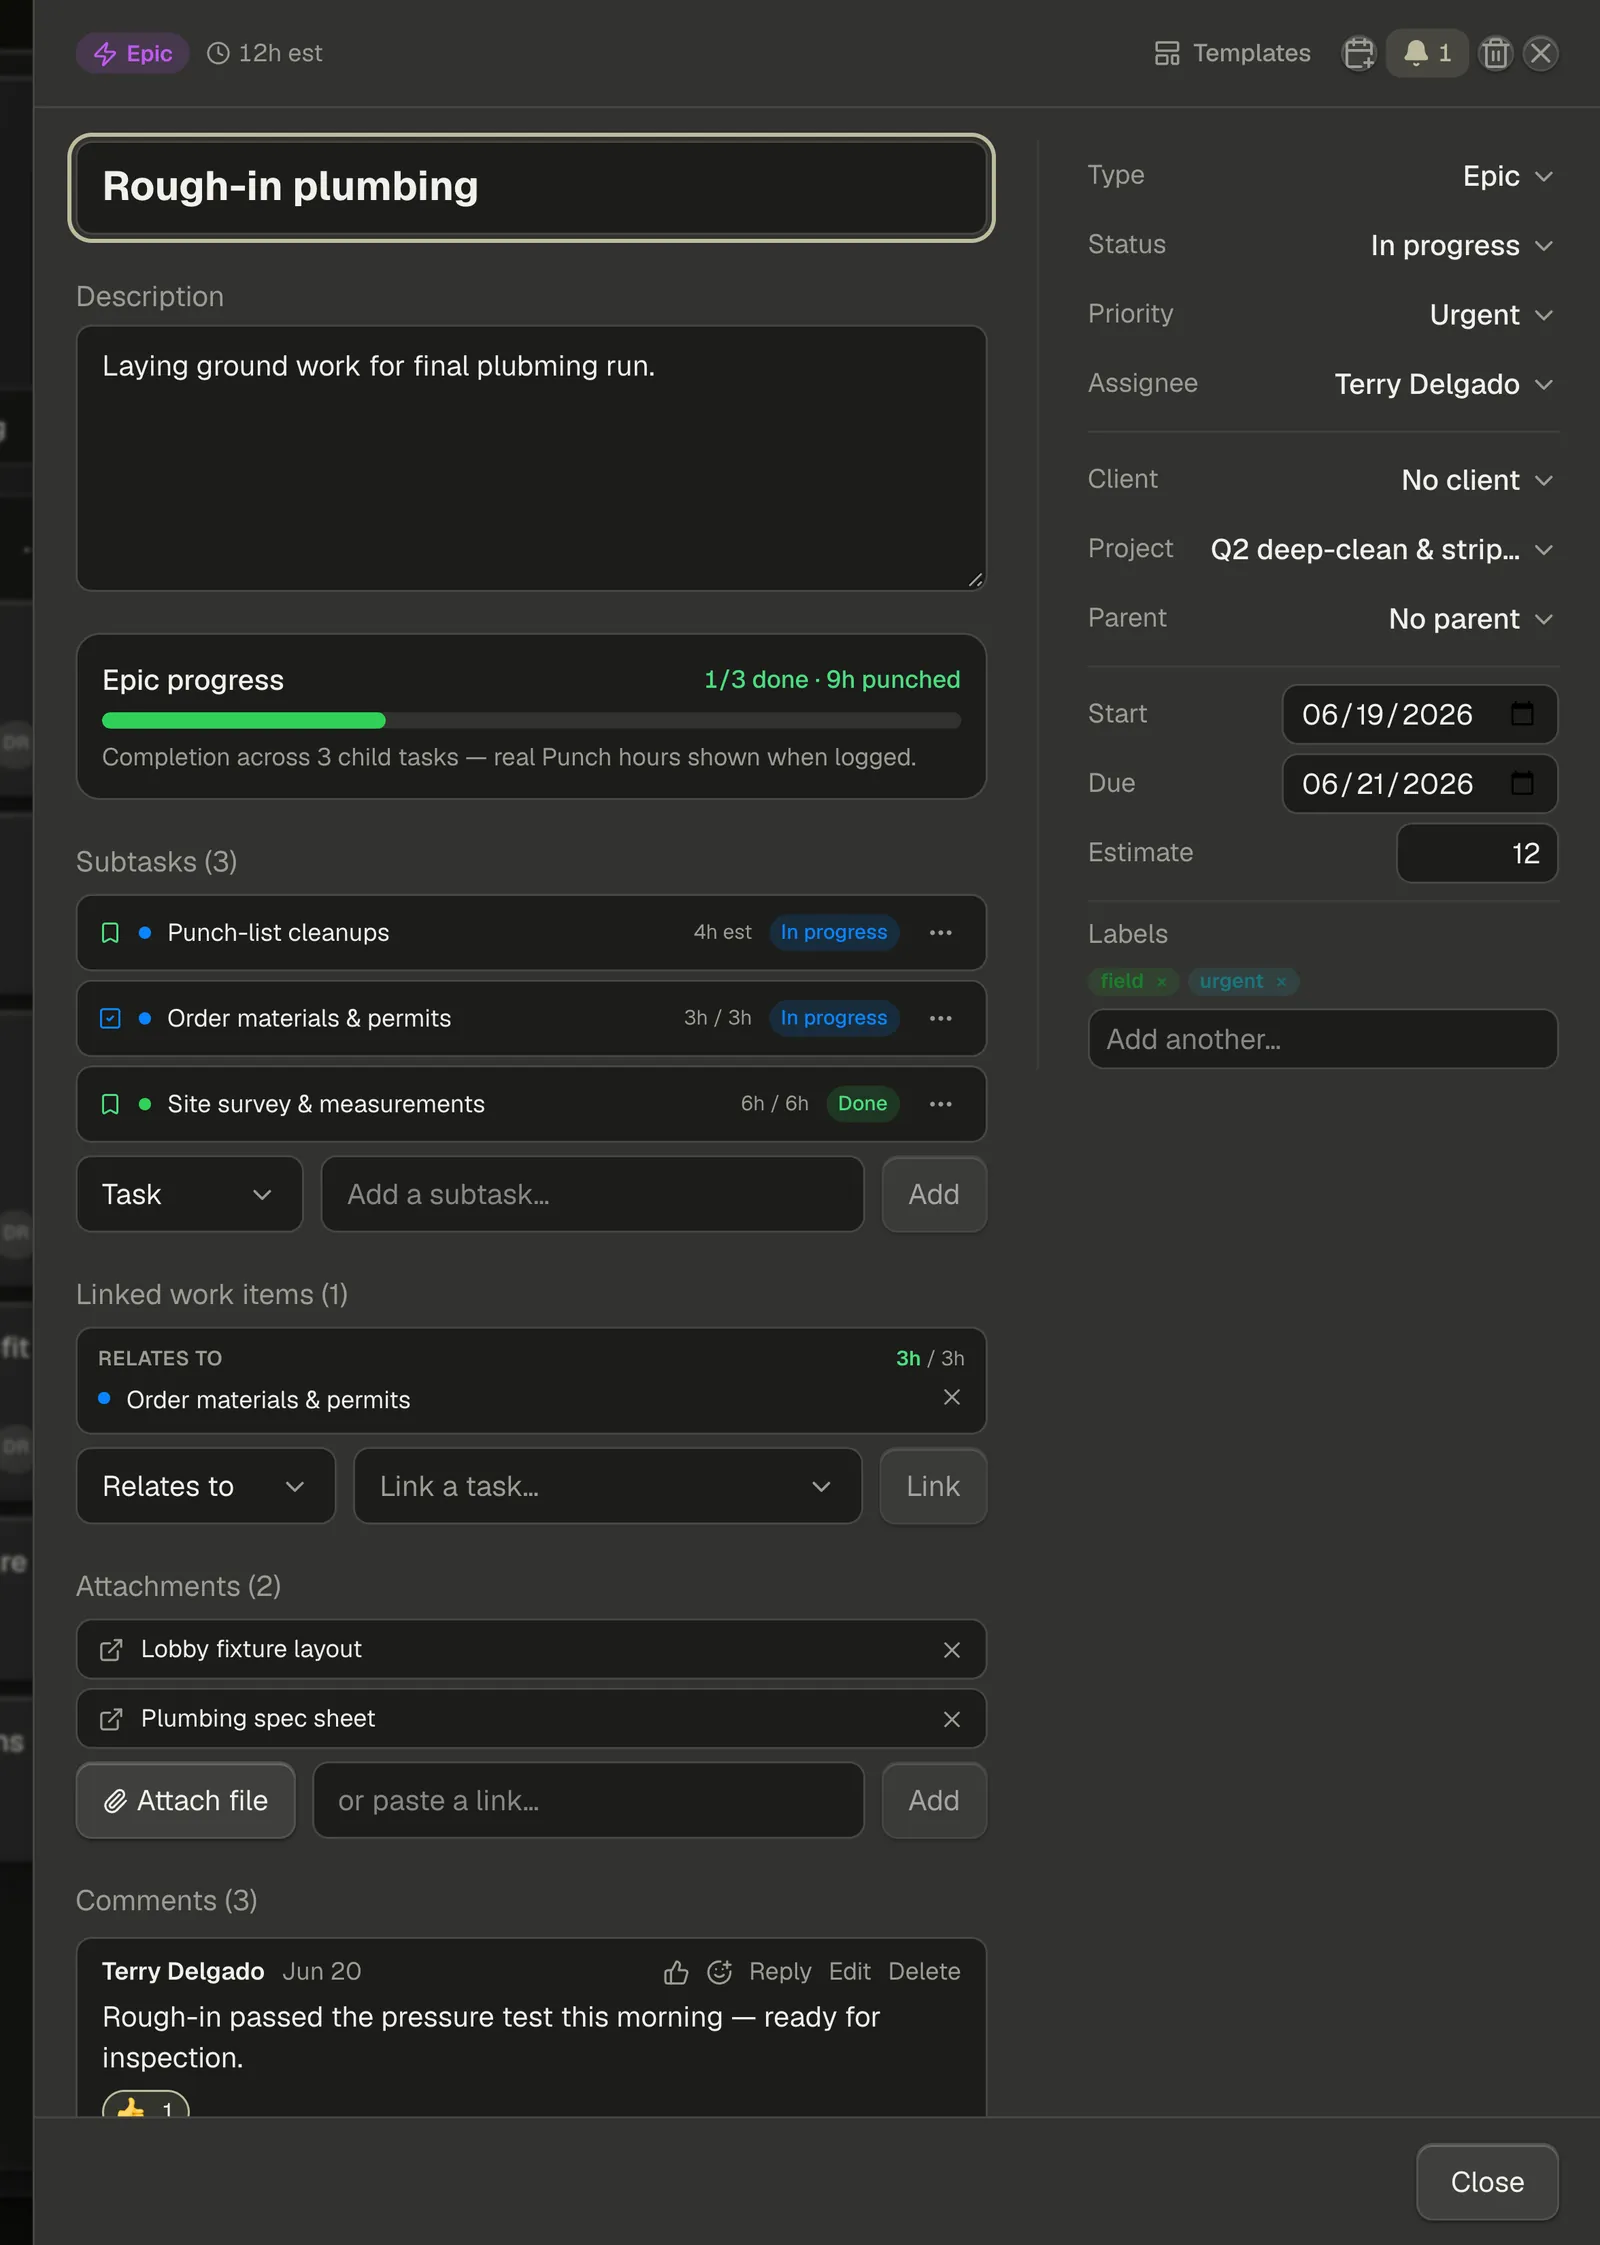Image resolution: width=1600 pixels, height=2245 pixels.
Task: Click Add button next to paste link
Action: (934, 1801)
